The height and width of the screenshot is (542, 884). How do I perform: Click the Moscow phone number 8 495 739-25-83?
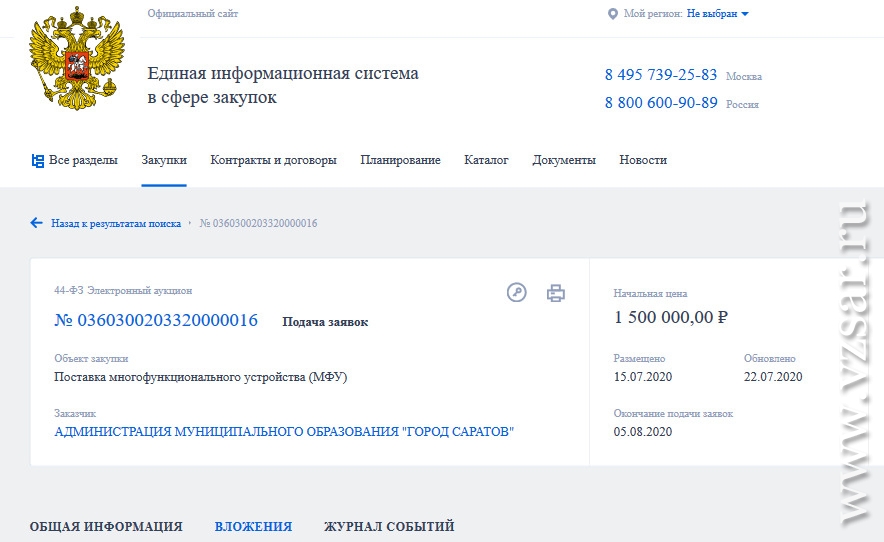point(661,75)
